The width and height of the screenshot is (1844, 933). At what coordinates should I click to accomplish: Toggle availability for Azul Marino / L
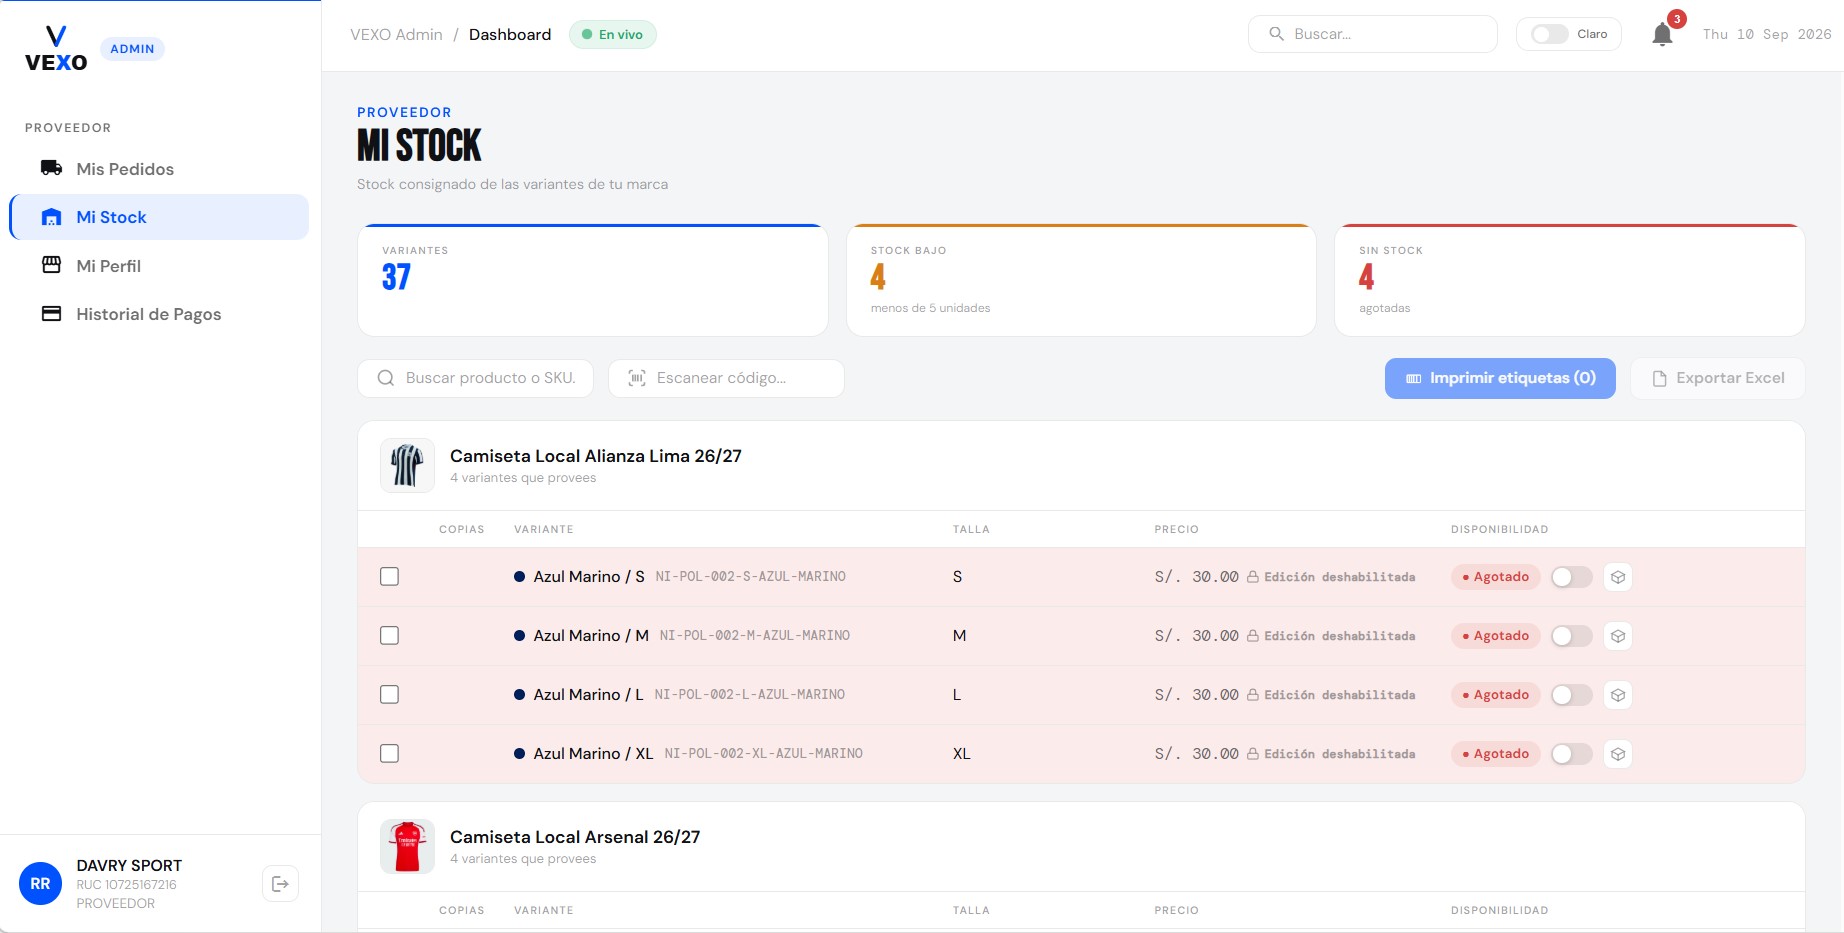1571,695
